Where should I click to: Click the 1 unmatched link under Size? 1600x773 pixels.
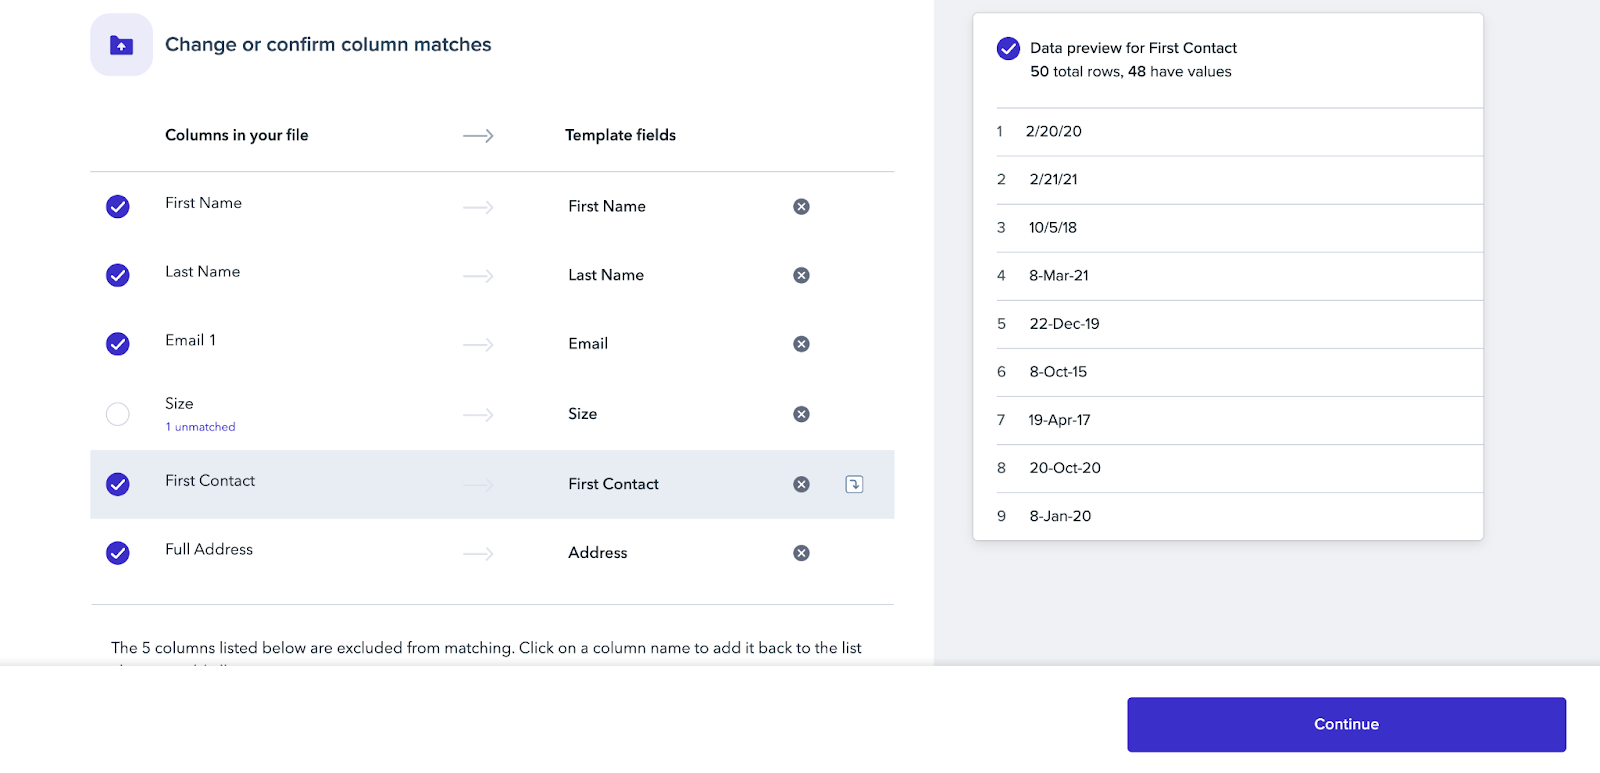tap(199, 426)
